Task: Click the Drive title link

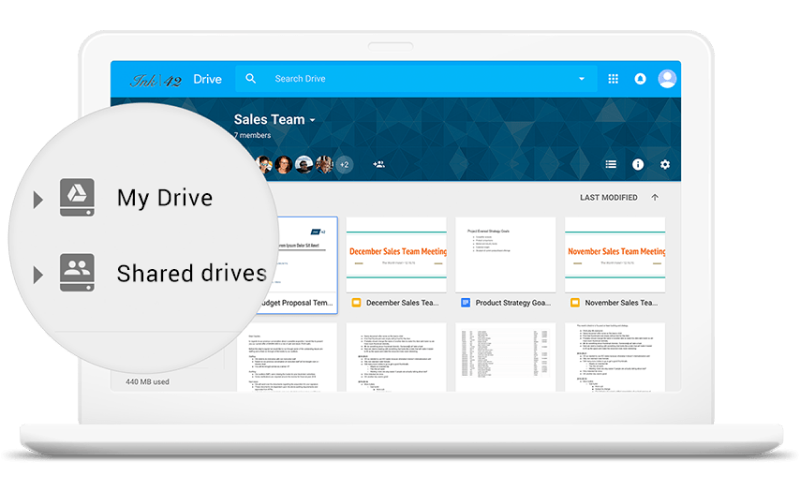Action: 208,79
